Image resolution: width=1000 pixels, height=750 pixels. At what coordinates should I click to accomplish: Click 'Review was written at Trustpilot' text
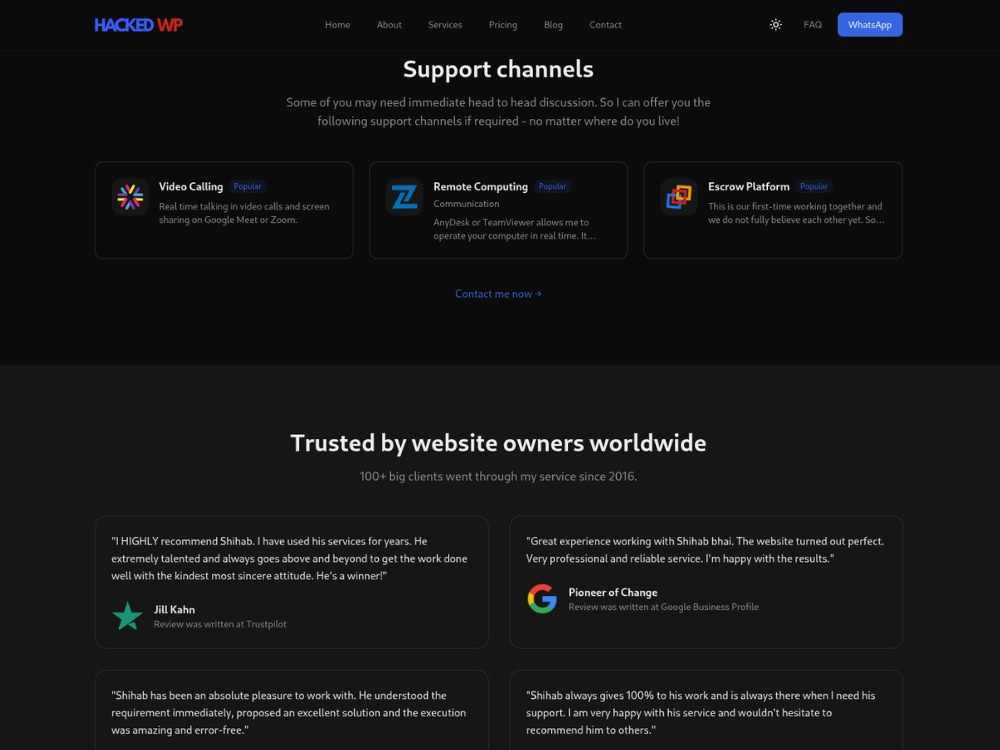point(220,624)
